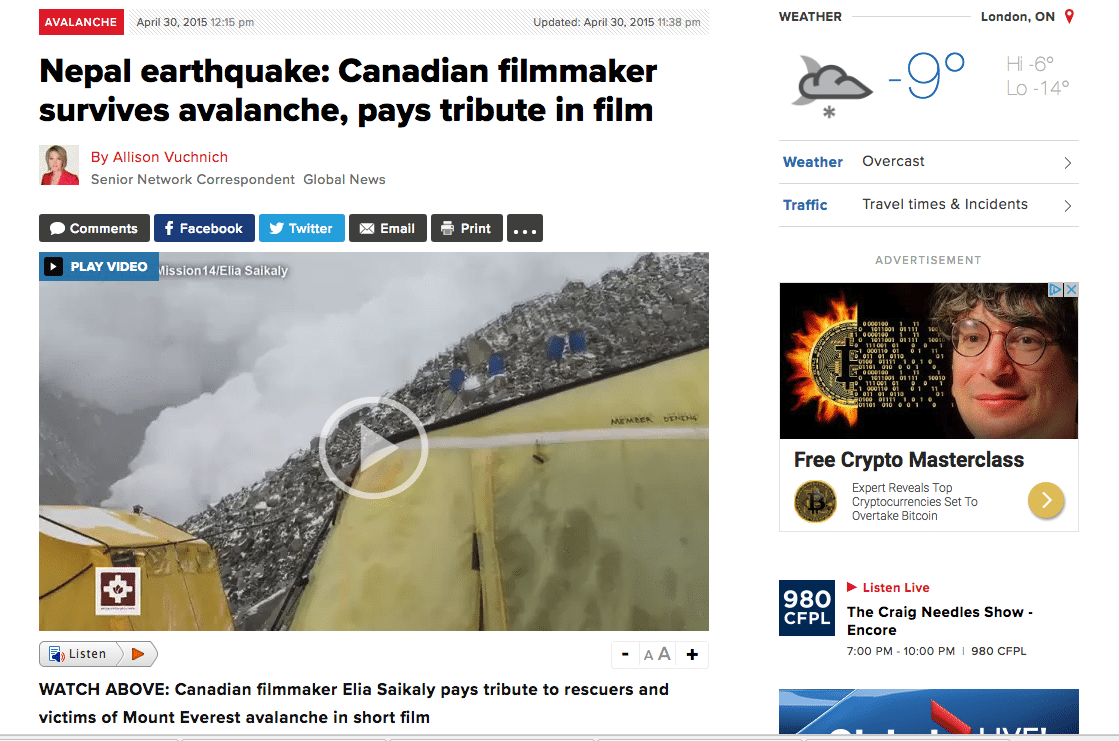
Task: Share article on Twitter
Action: point(302,228)
